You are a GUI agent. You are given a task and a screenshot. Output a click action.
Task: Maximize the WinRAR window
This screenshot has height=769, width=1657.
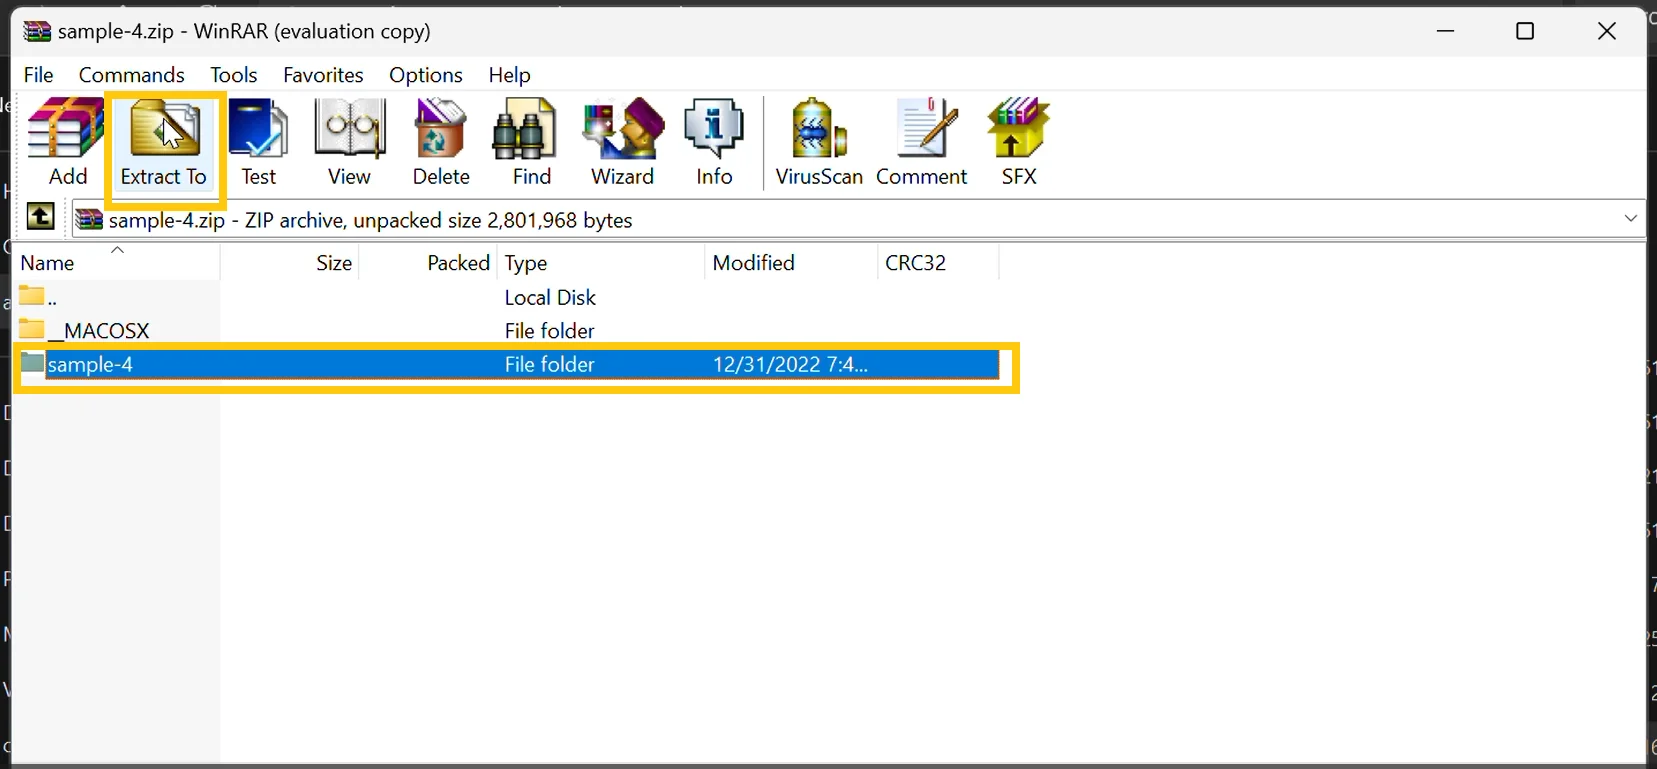pos(1525,31)
